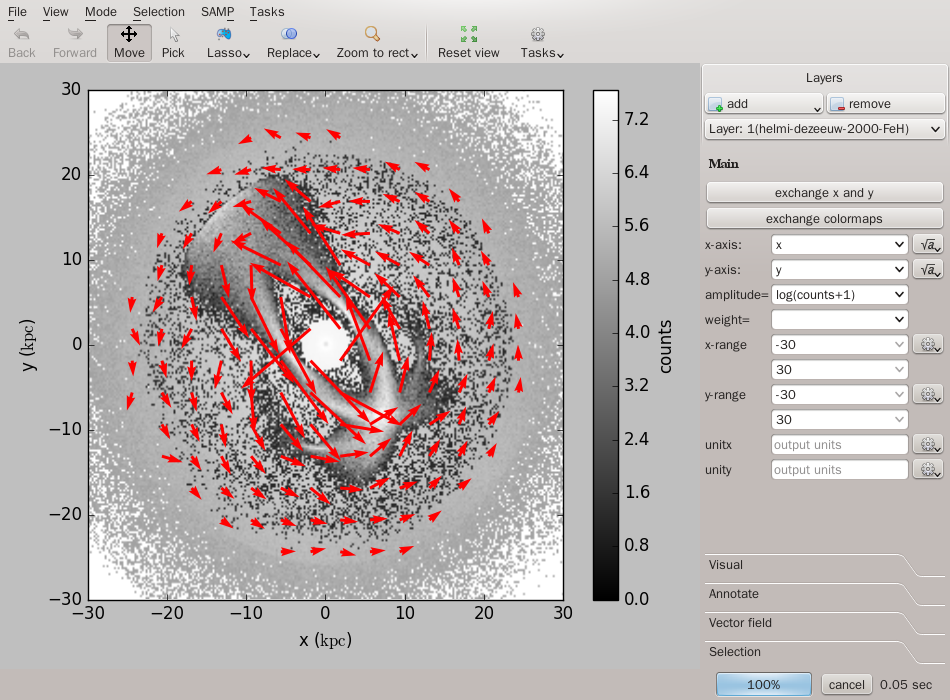This screenshot has height=700, width=950.
Task: Expand the Visual panel section
Action: 726,565
